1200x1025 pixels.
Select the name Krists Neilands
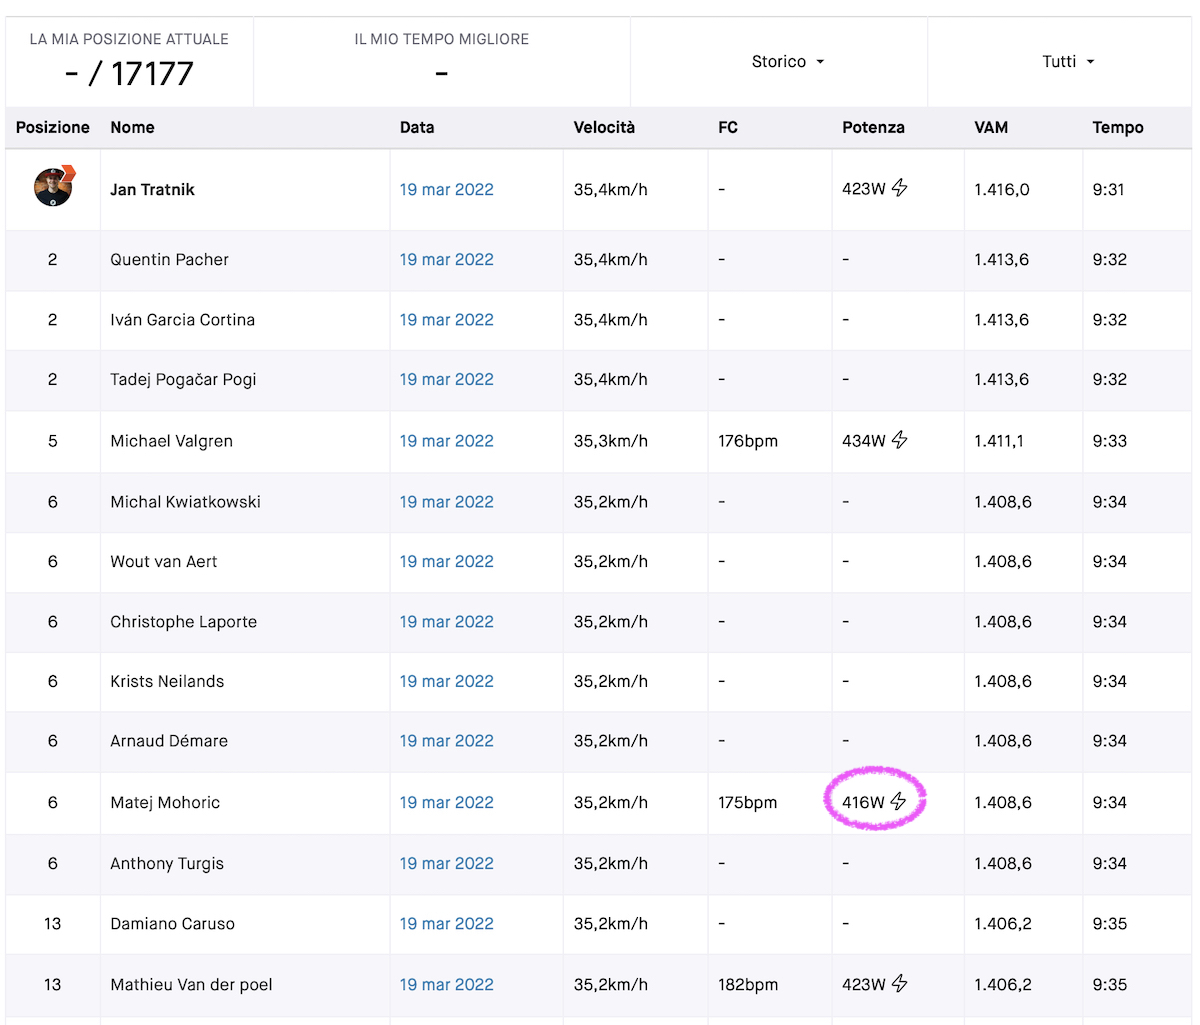[167, 682]
